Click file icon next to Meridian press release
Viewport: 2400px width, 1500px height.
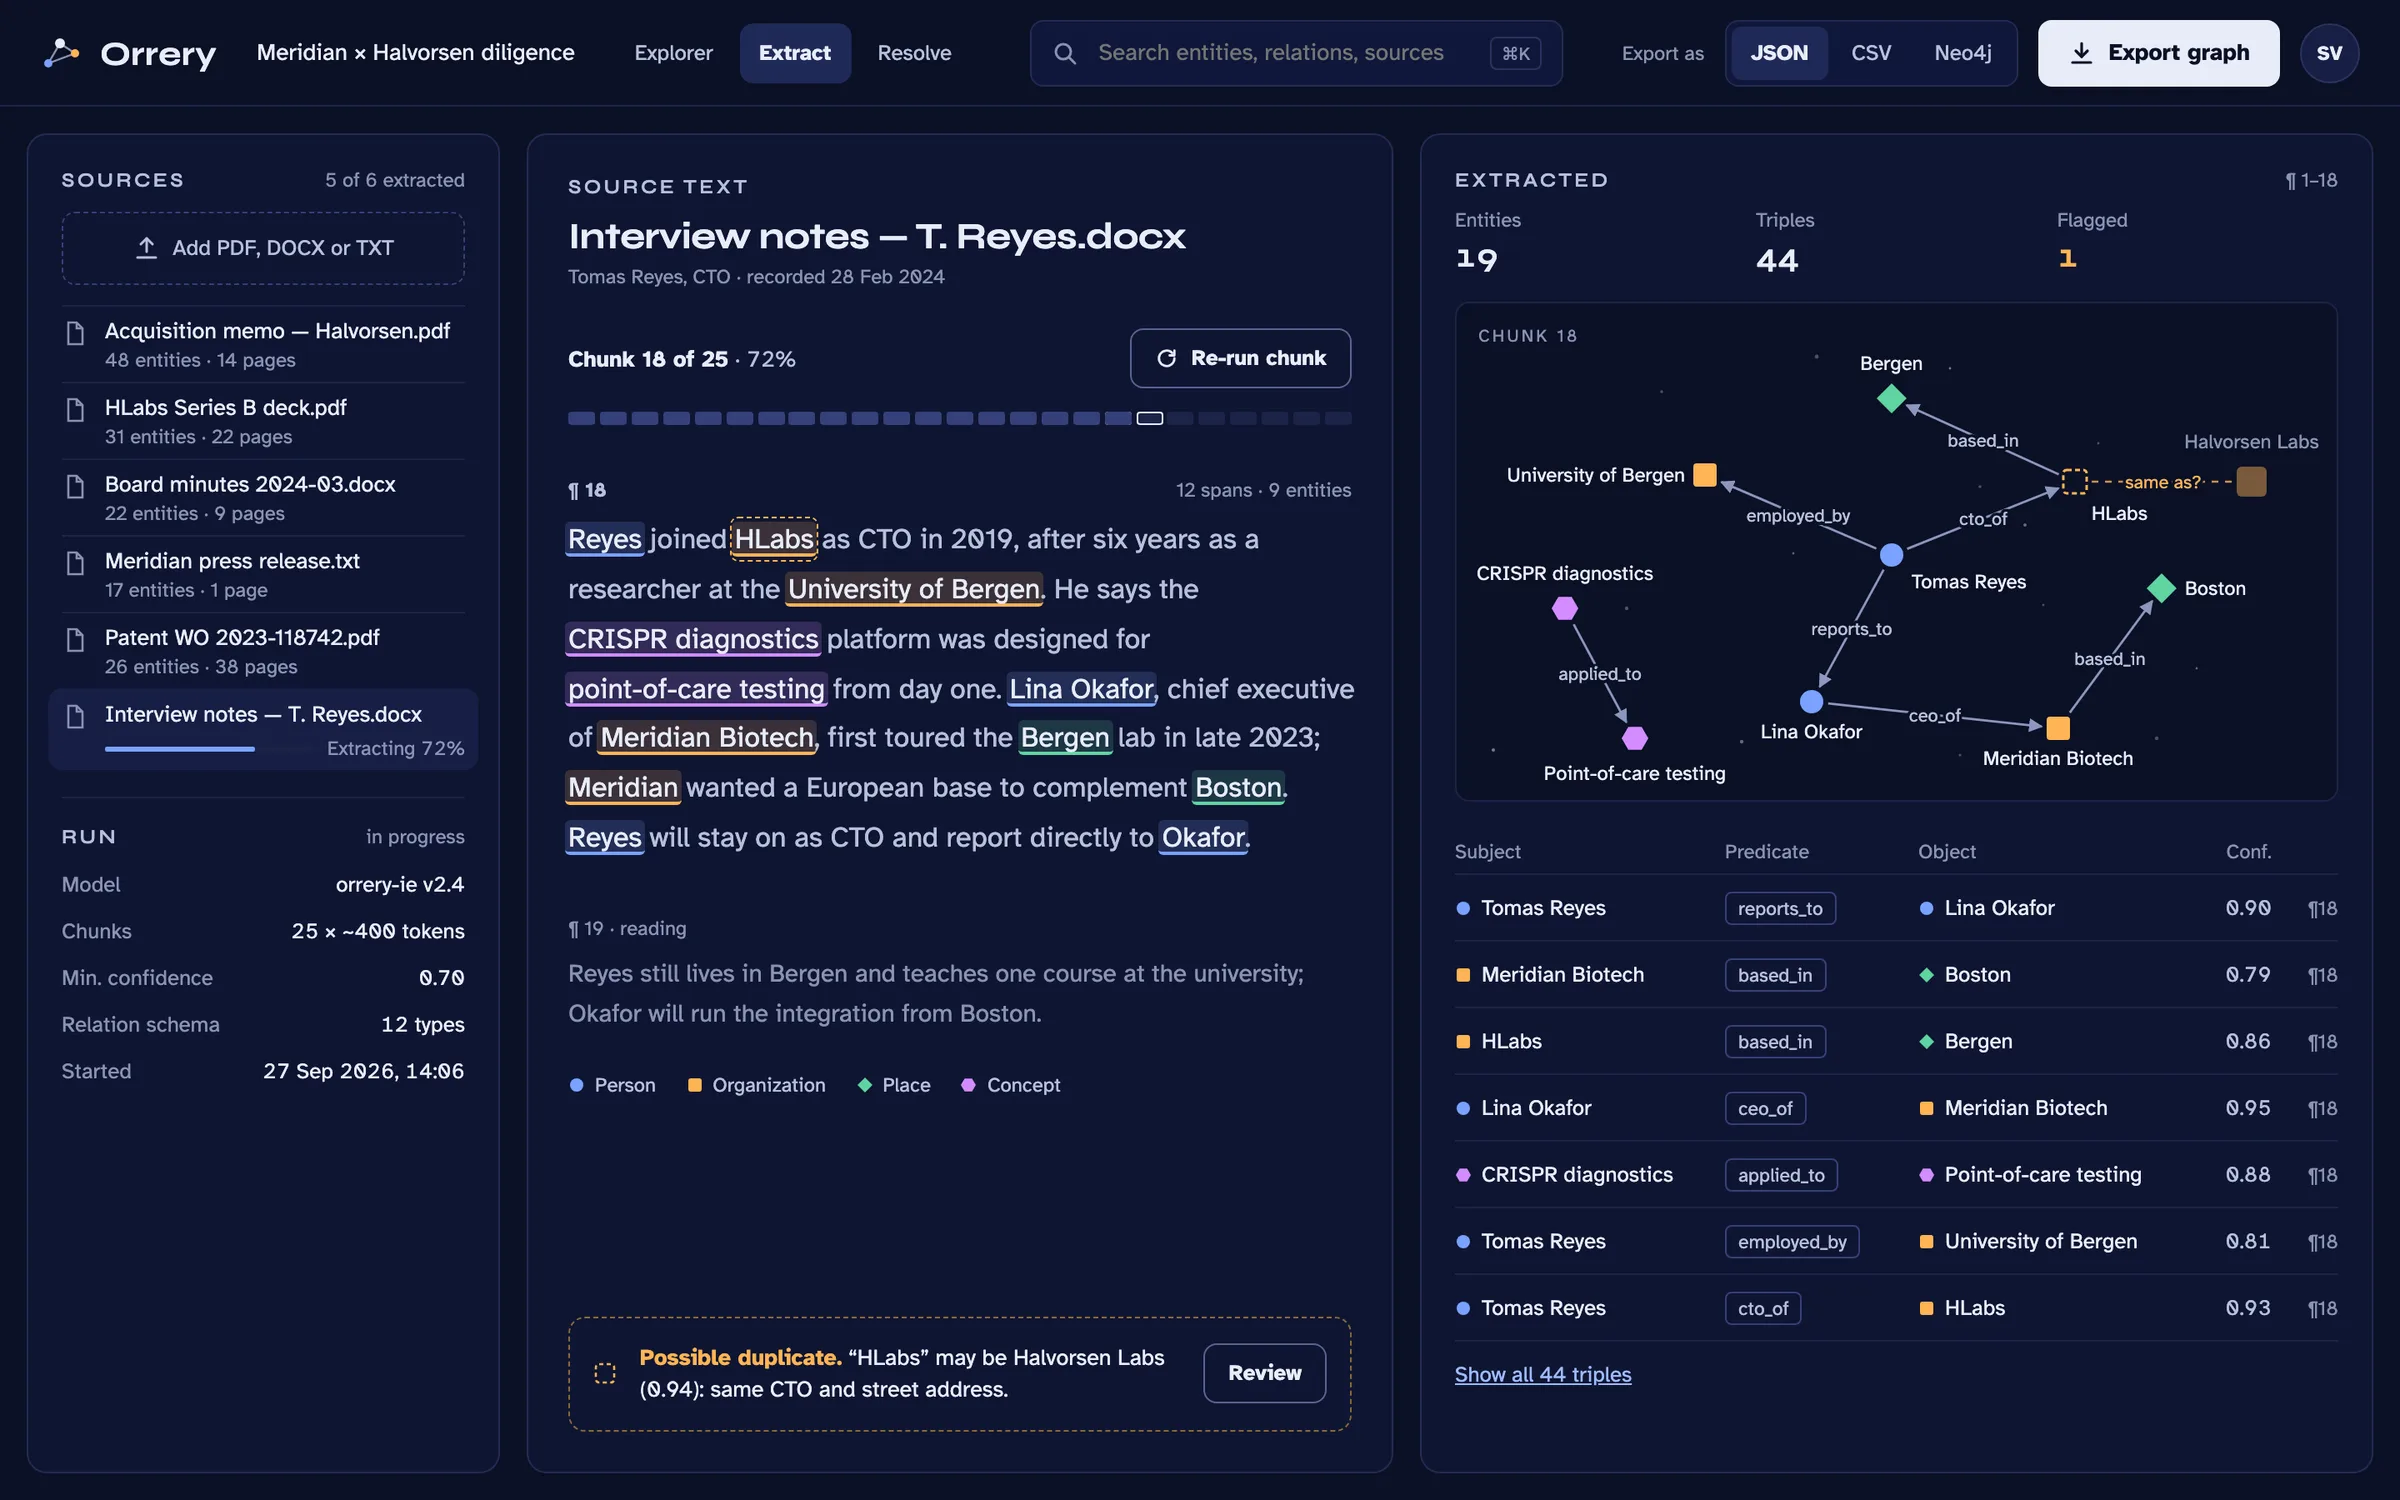(75, 563)
